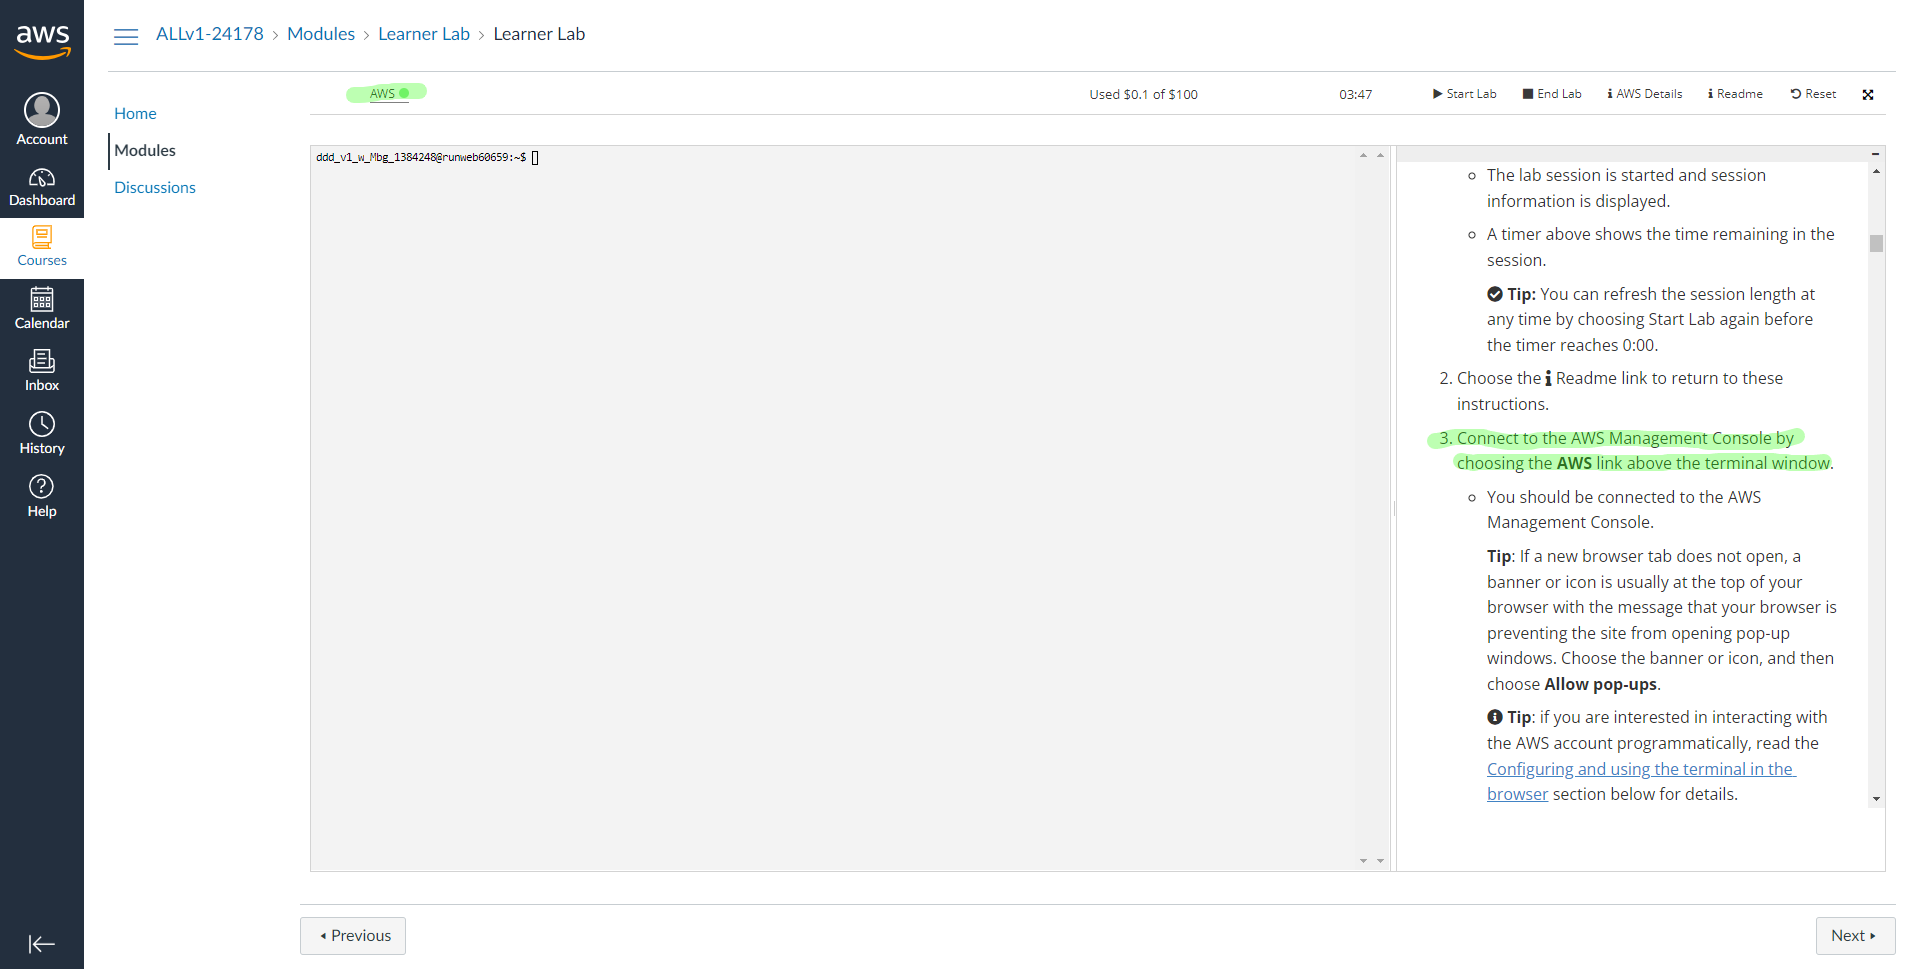1920x969 pixels.
Task: Go to the Dashboard icon
Action: pyautogui.click(x=42, y=178)
